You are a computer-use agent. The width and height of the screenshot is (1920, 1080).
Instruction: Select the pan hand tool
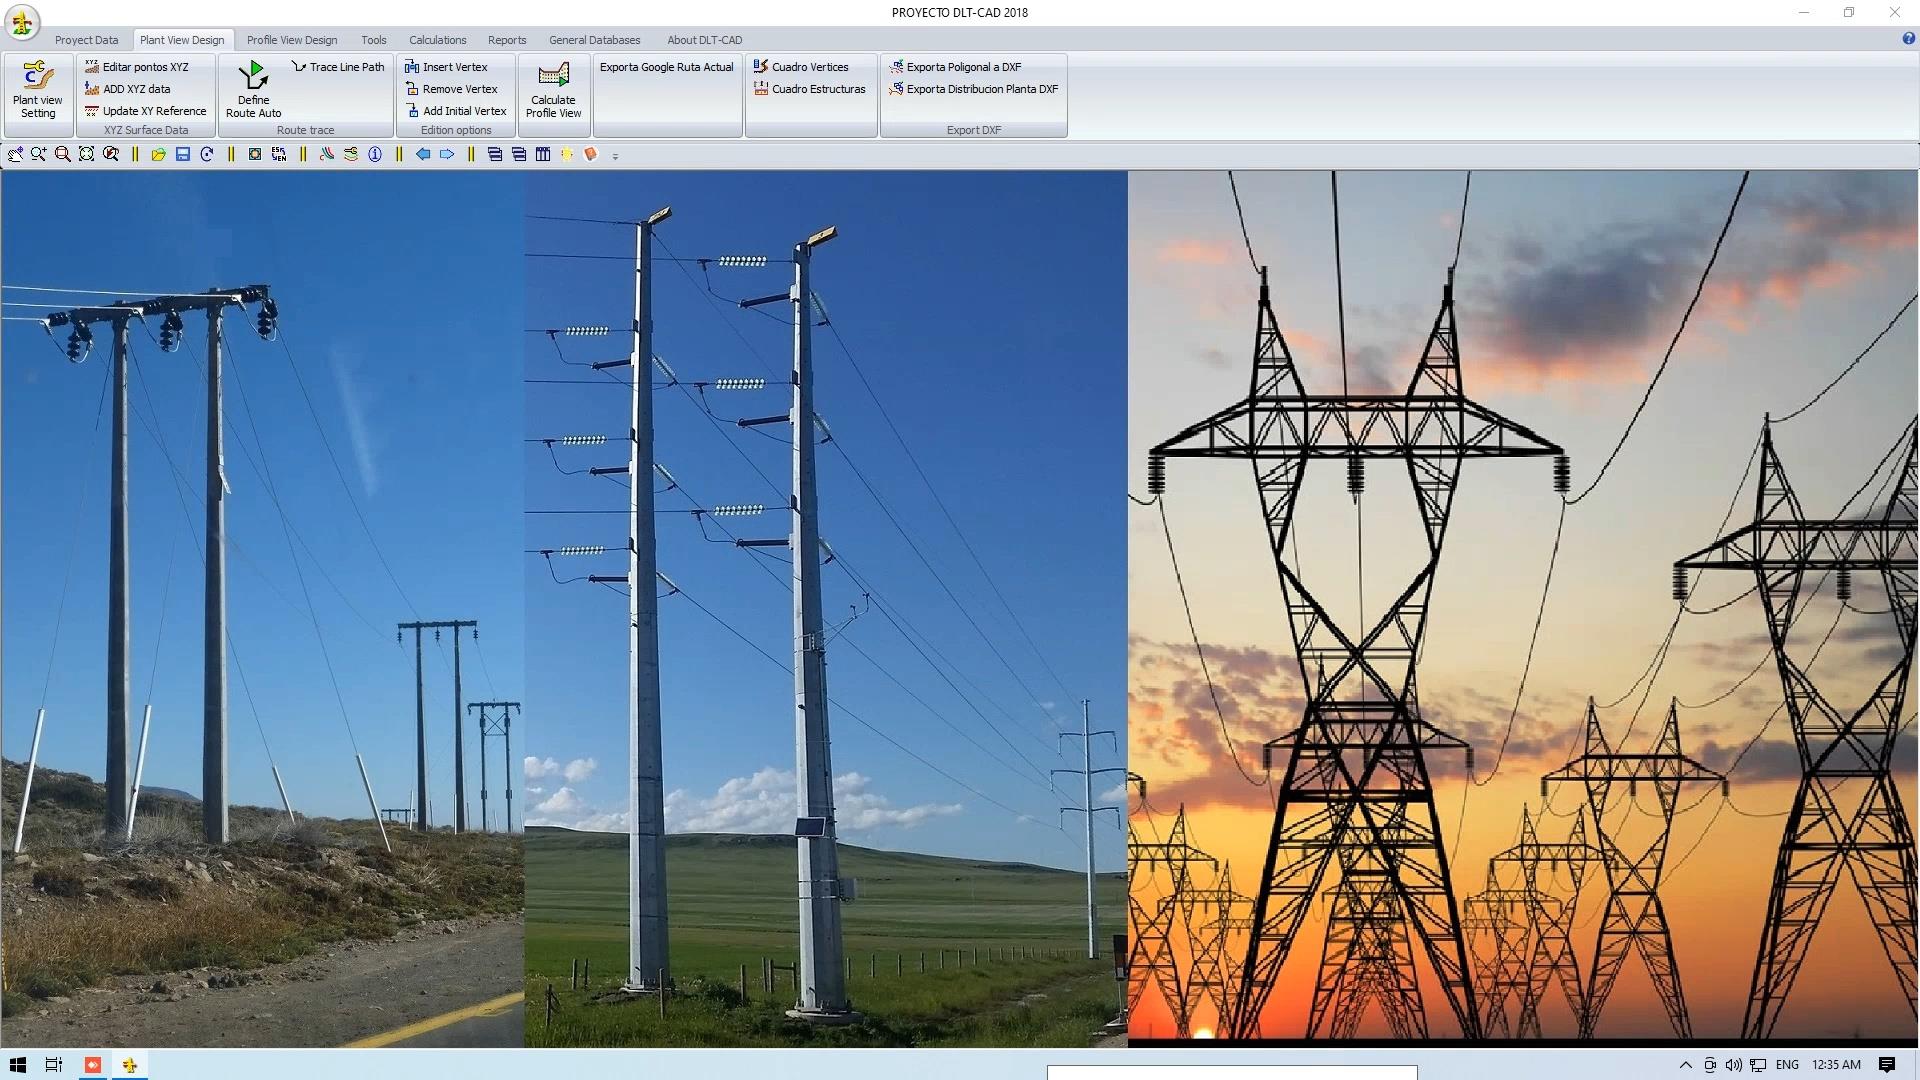click(x=15, y=154)
